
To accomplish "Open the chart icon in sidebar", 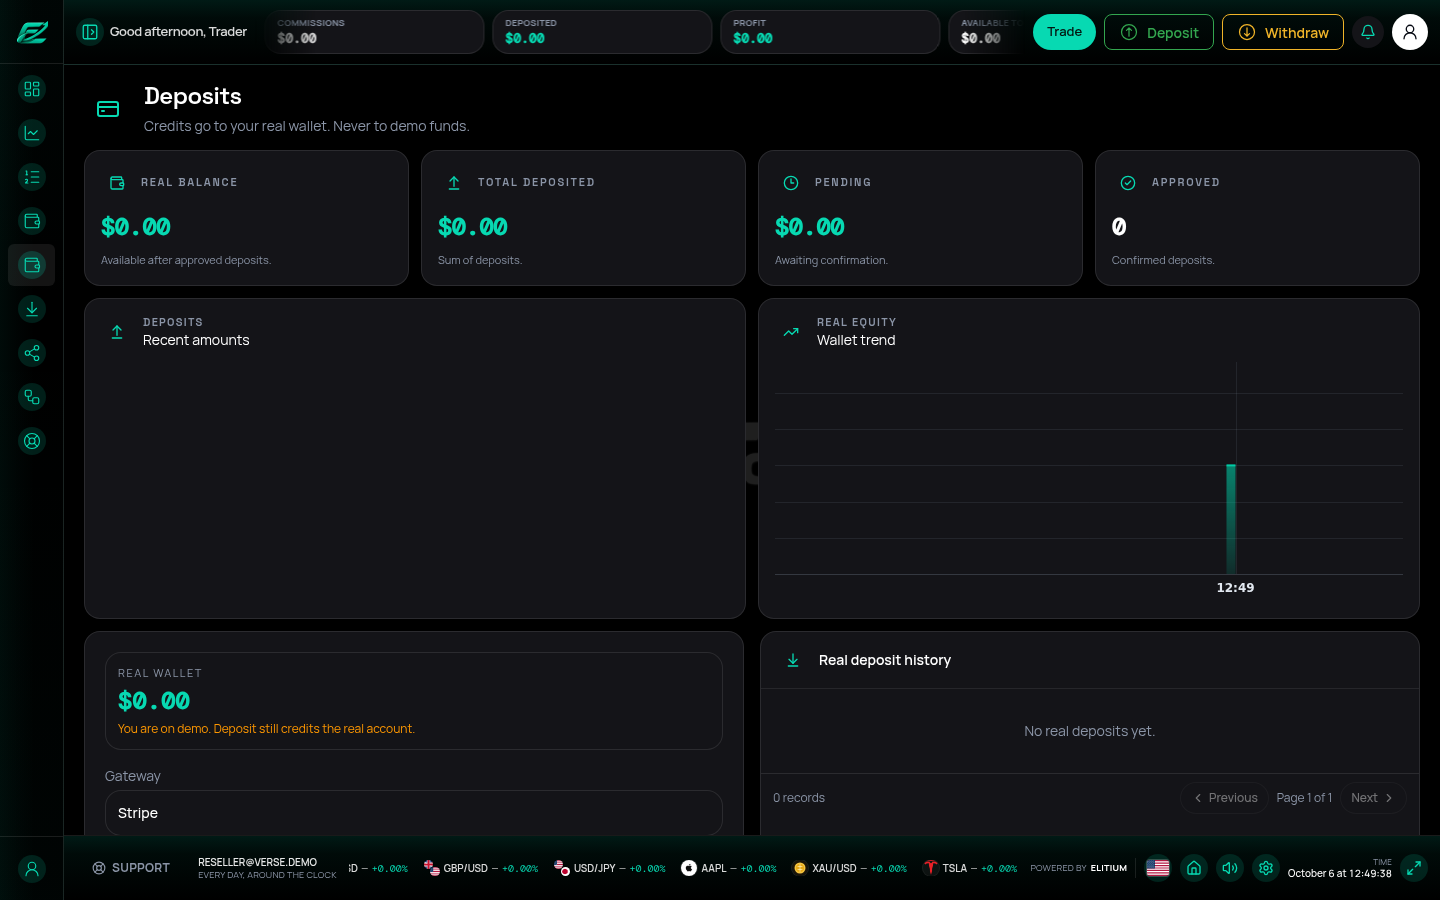I will coord(32,133).
